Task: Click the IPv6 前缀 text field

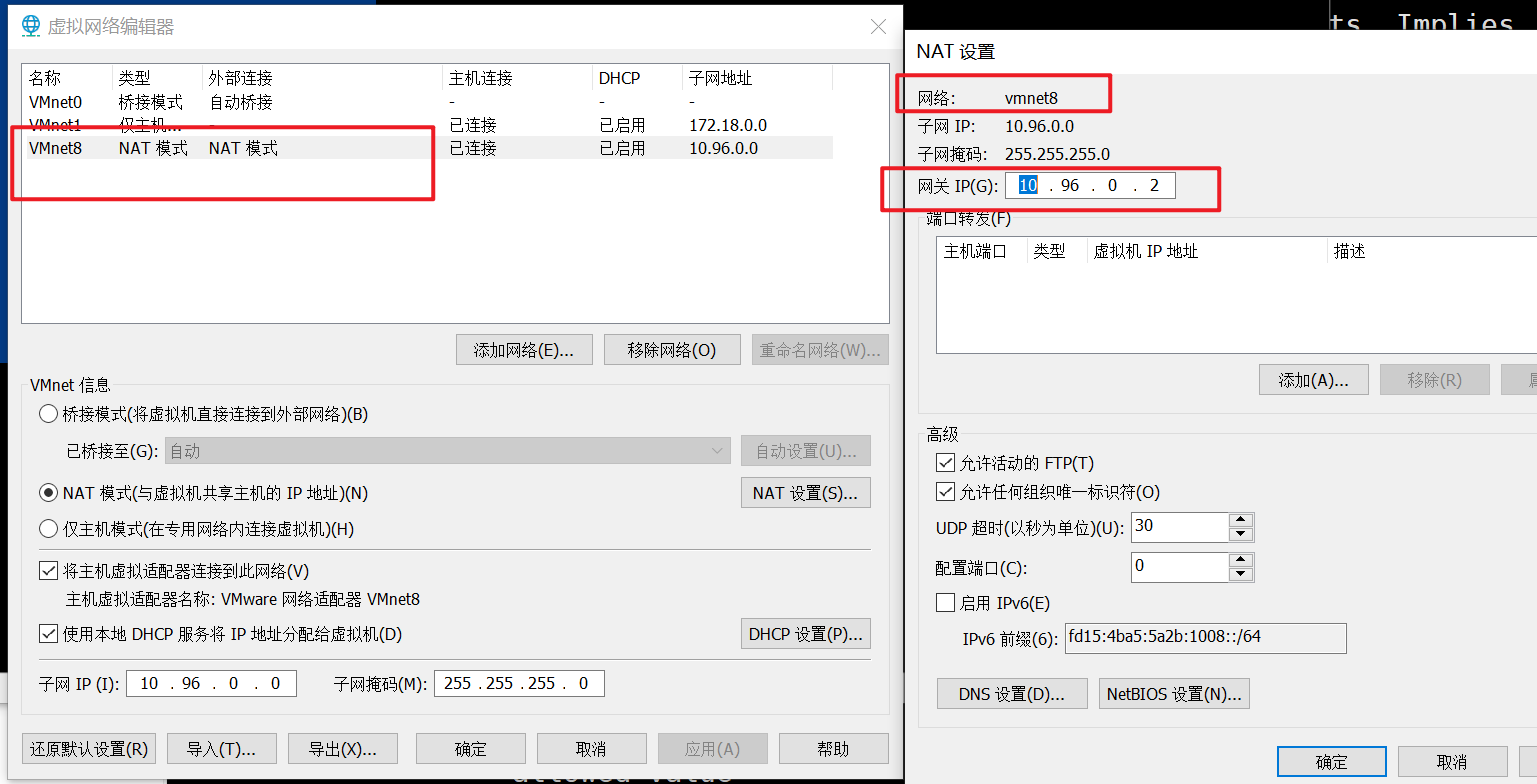Action: 1205,638
